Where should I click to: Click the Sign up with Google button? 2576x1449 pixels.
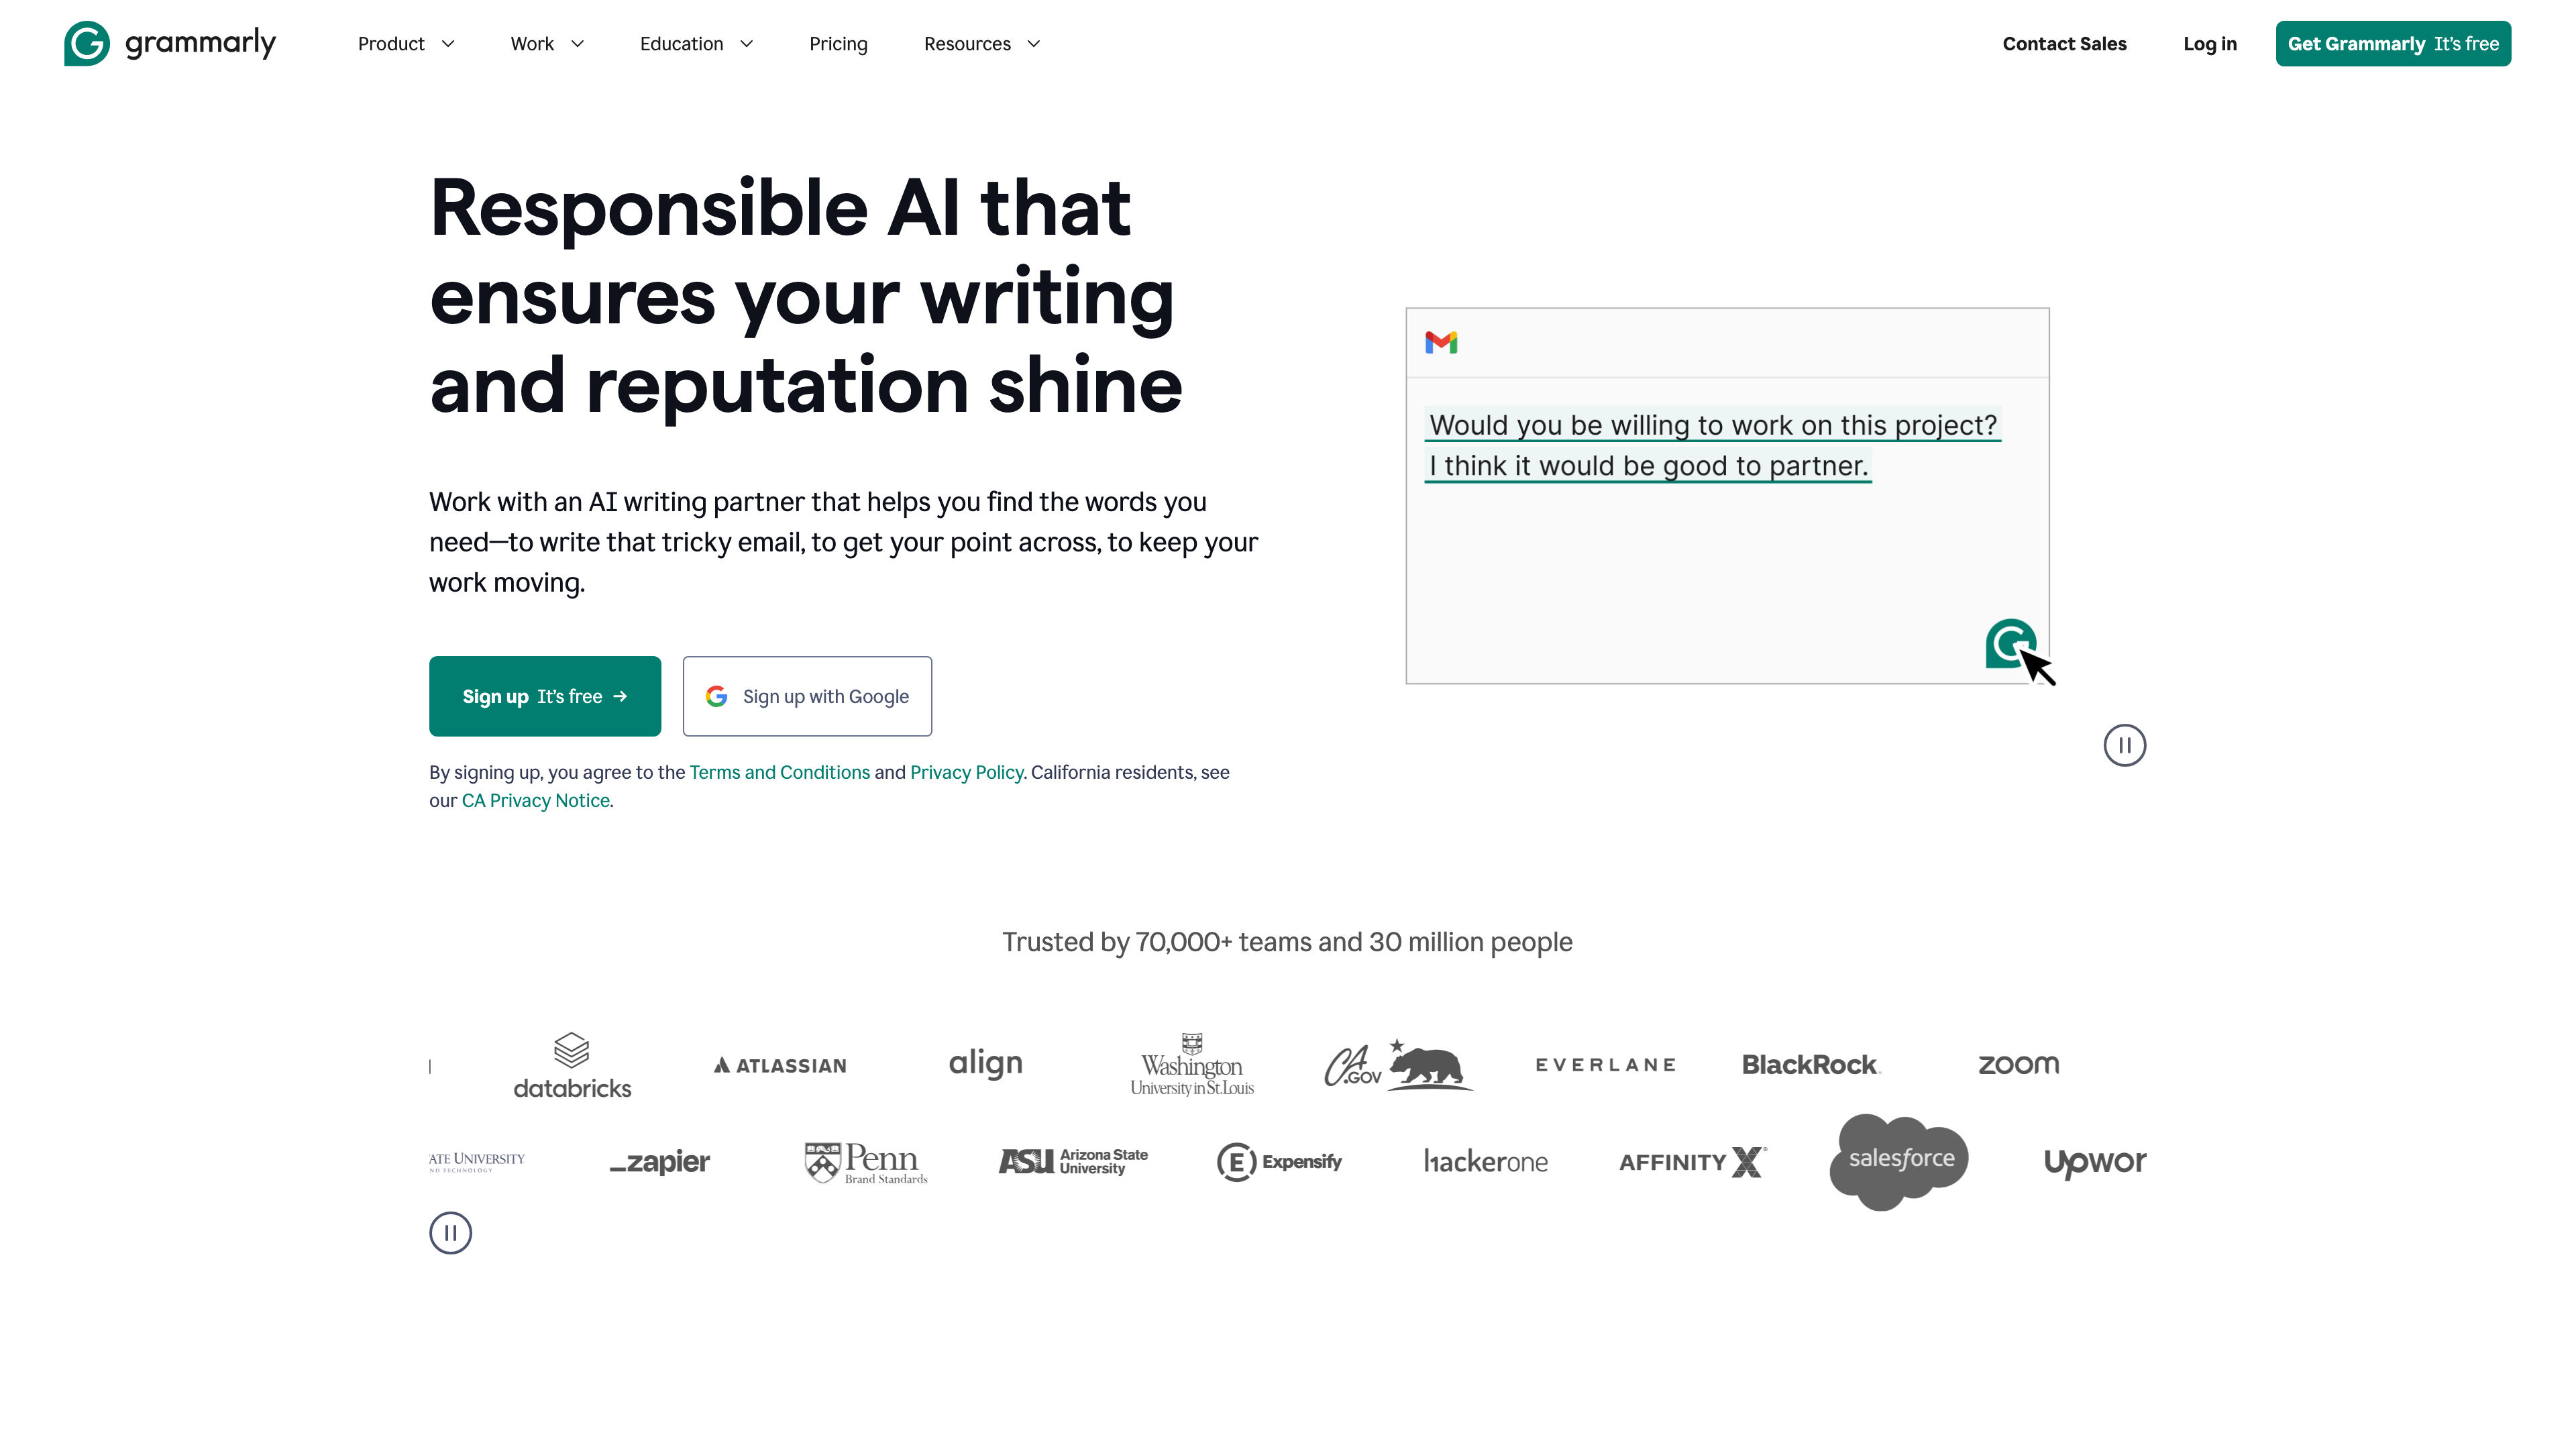tap(807, 695)
